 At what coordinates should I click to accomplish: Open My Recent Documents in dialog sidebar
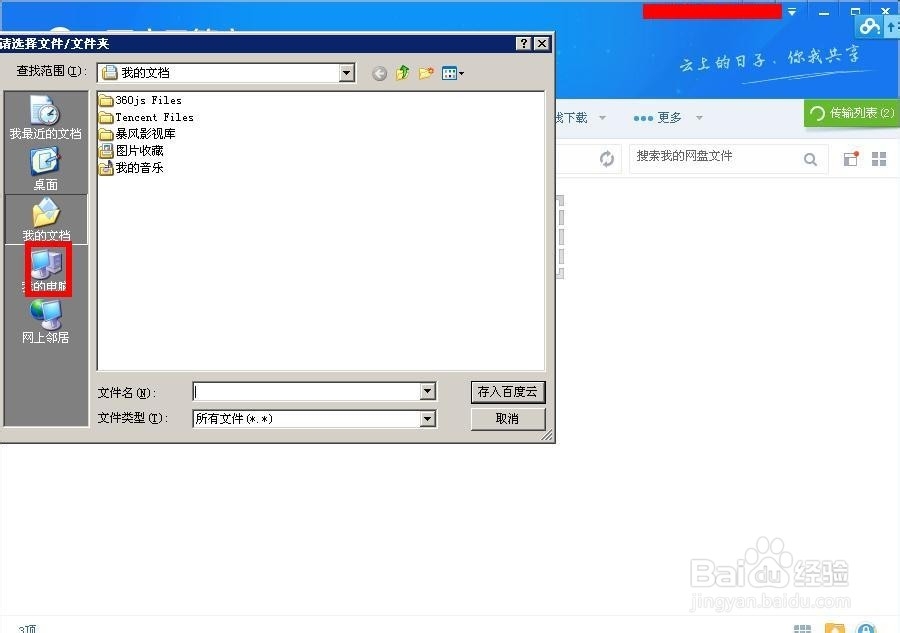(45, 117)
